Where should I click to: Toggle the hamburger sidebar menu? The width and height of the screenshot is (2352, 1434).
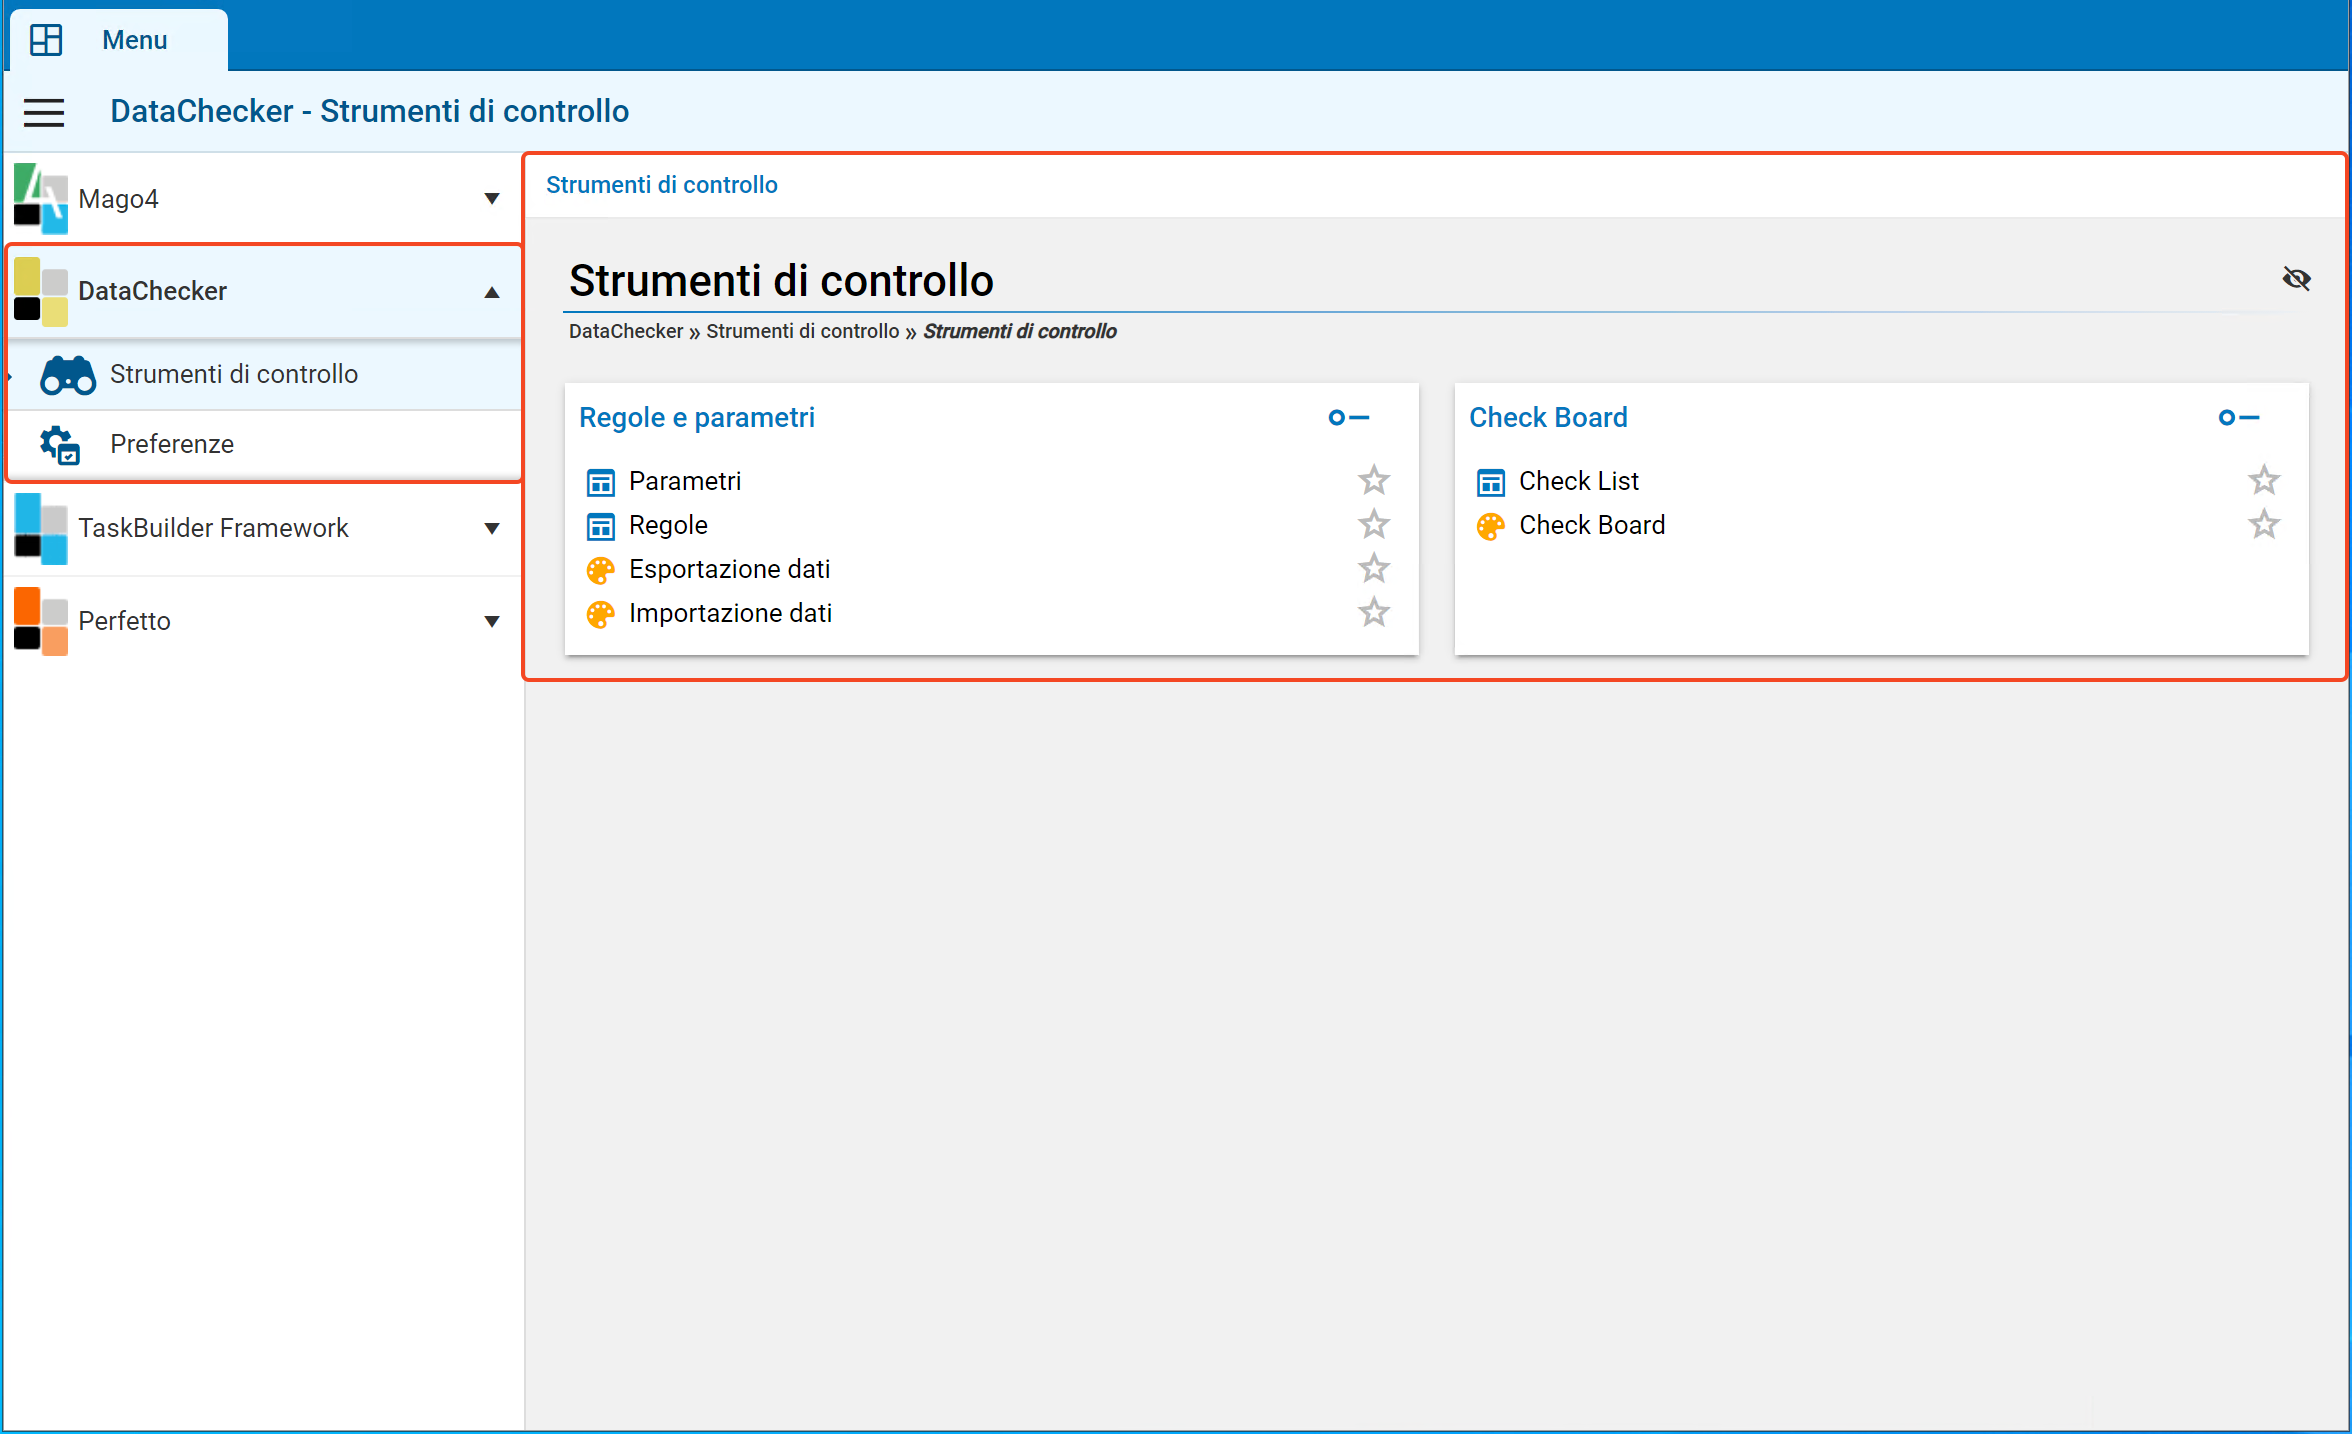[44, 112]
